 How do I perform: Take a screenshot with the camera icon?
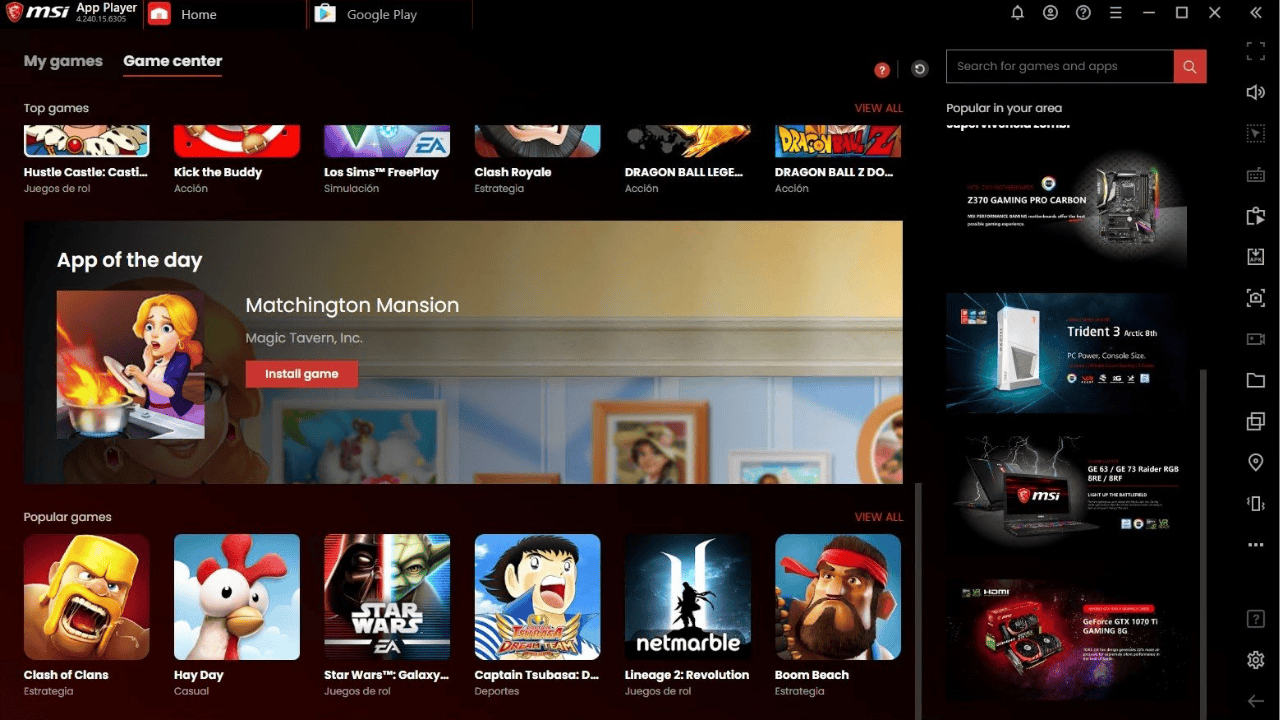(x=1256, y=298)
